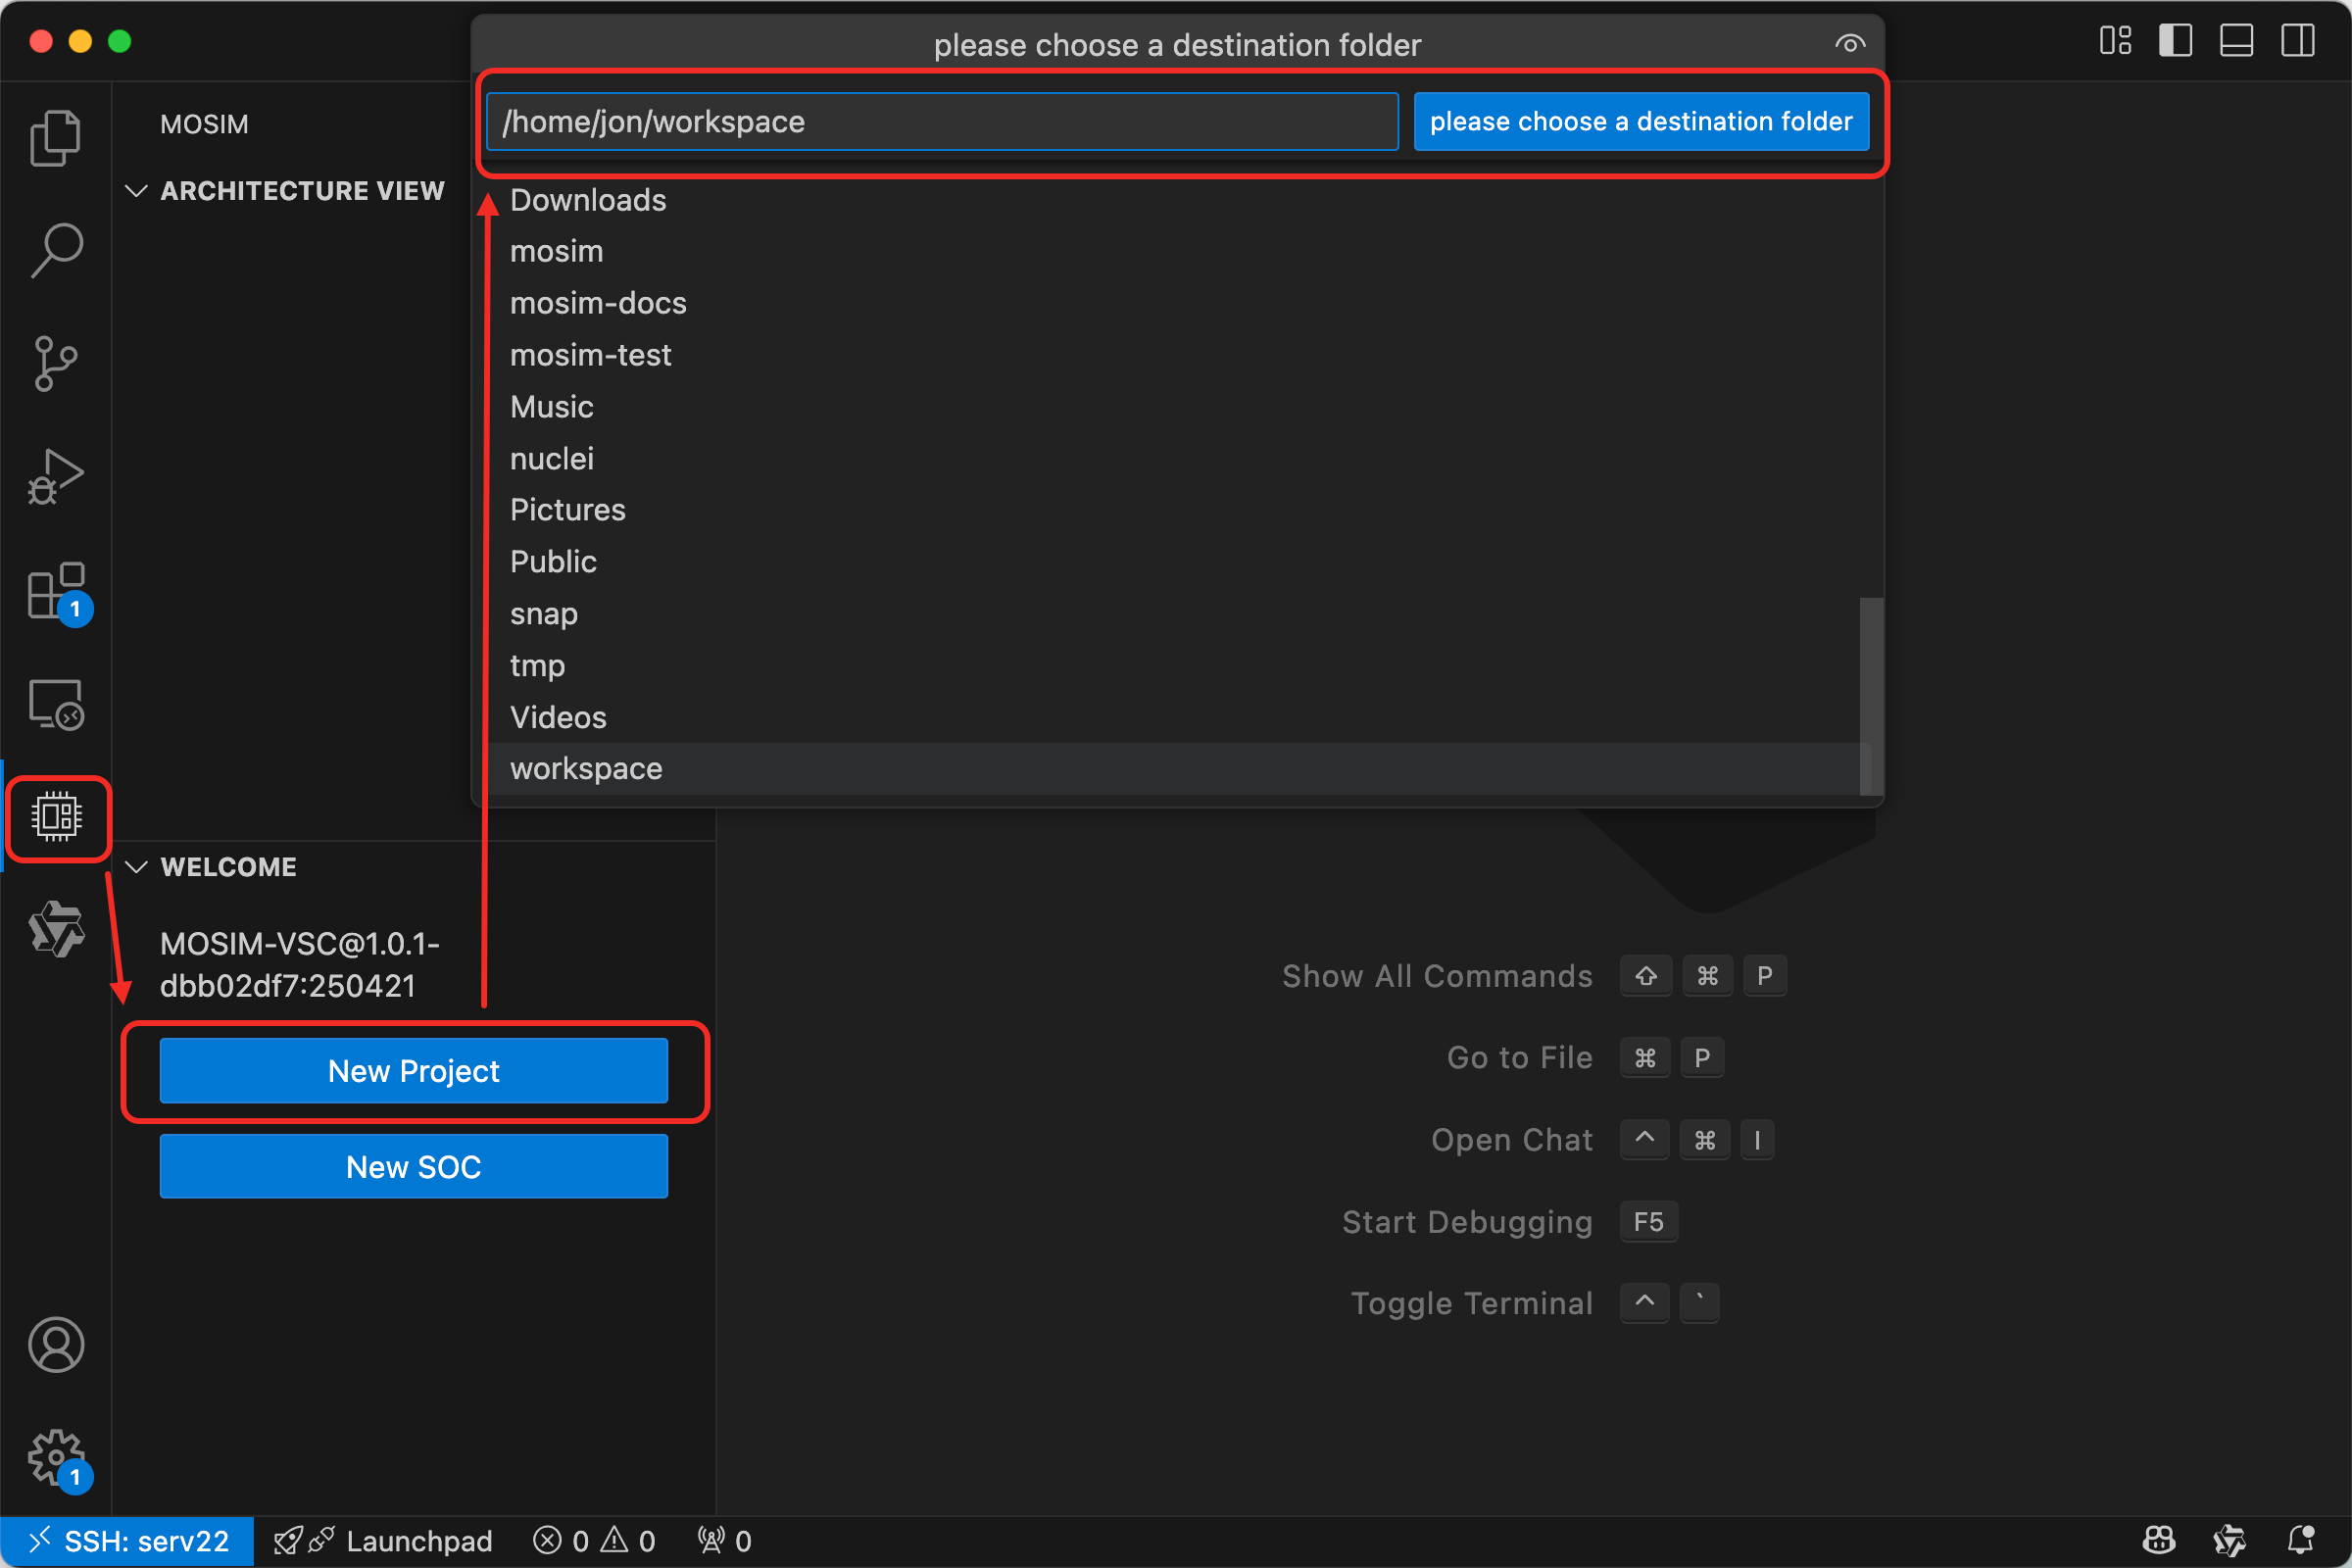Click Launchpad in the status bar

click(x=383, y=1541)
